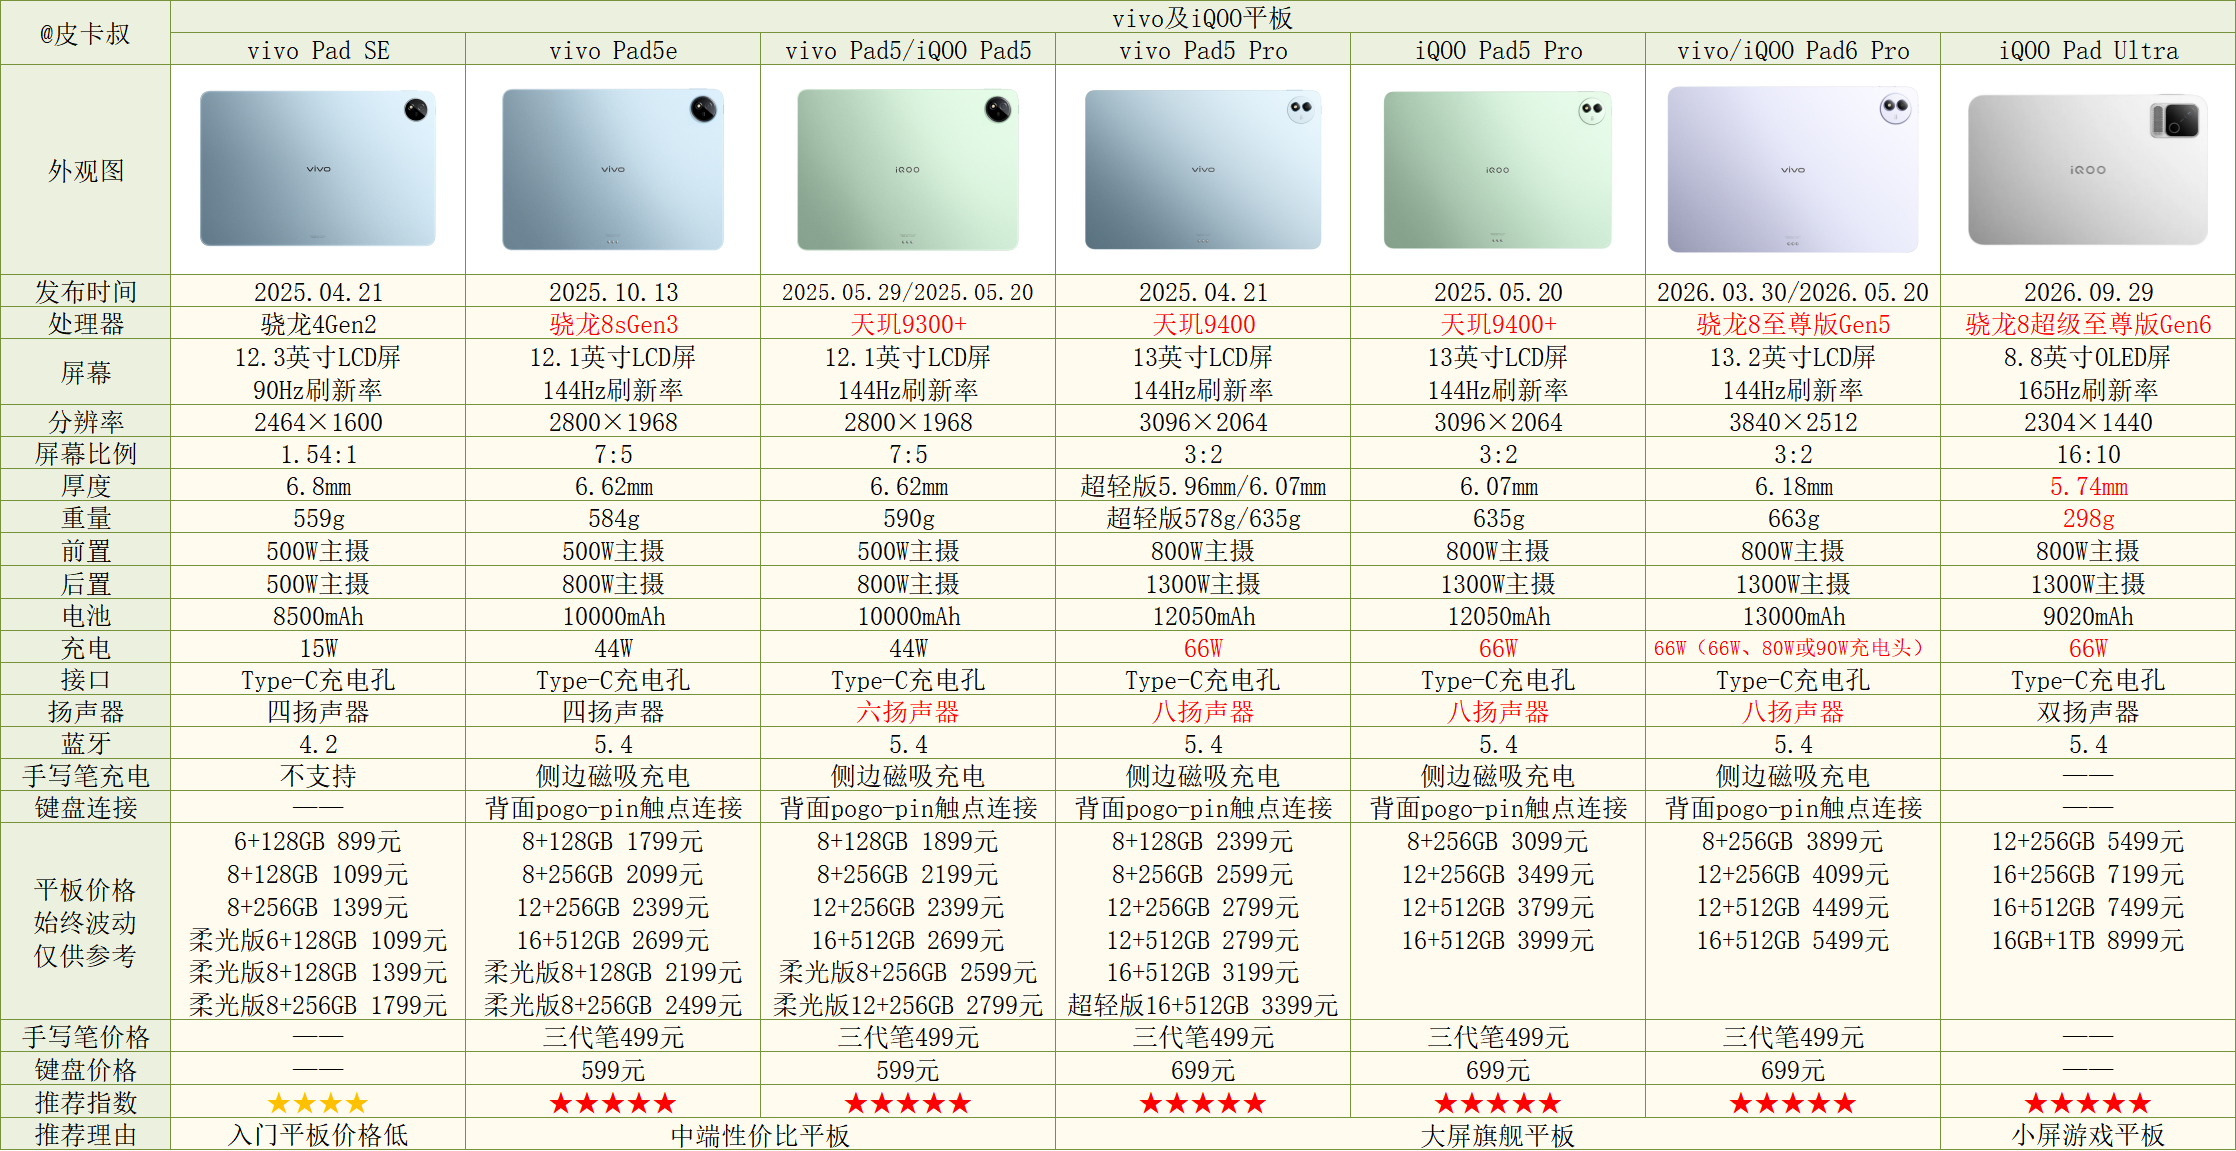This screenshot has height=1151, width=2236.
Task: Click the silver iQOO Pad Ultra image
Action: click(x=2088, y=169)
